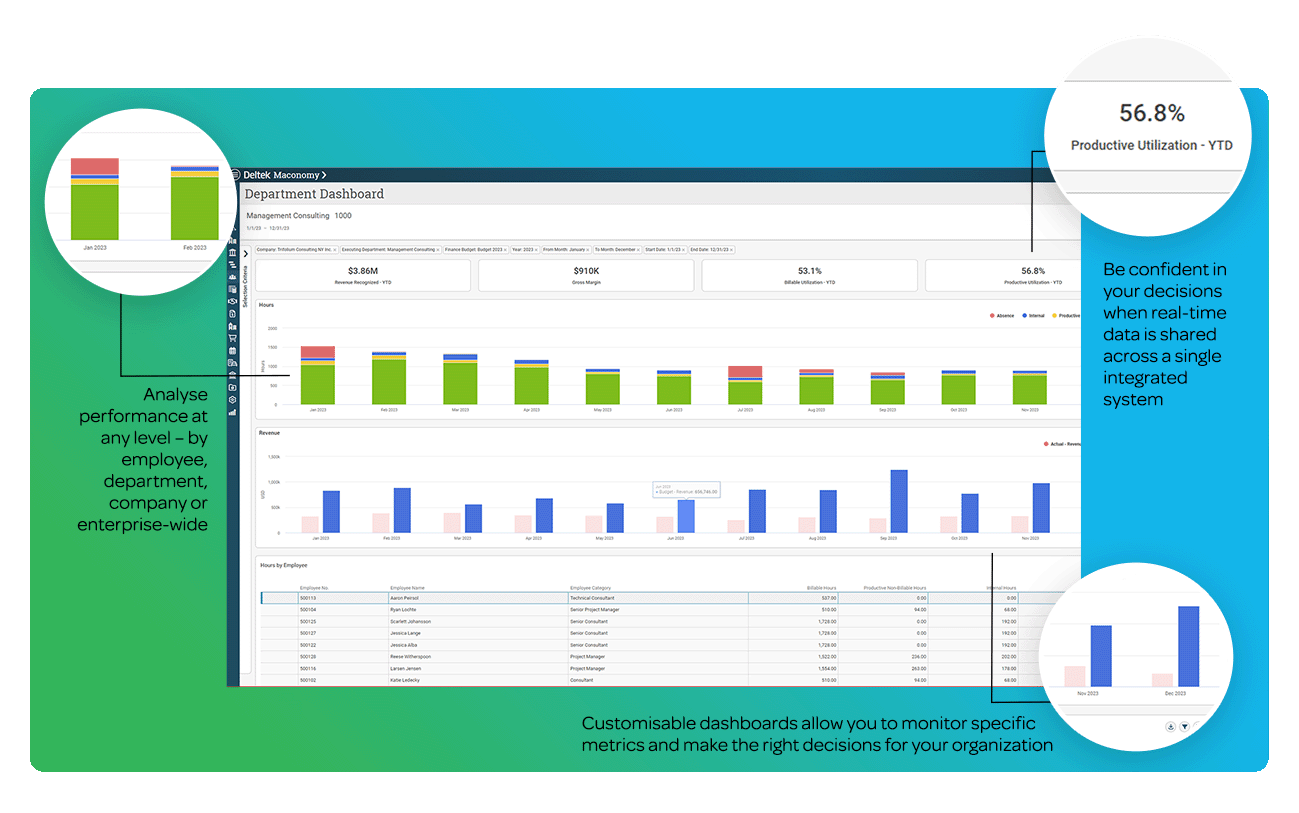Remove the Year: 2023 filter chip
Image resolution: width=1299 pixels, height=813 pixels.
coord(537,249)
